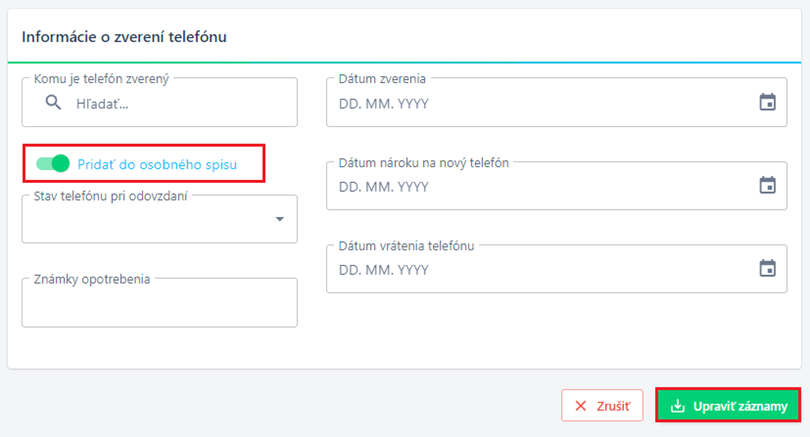Image resolution: width=810 pixels, height=437 pixels.
Task: Click the Komu je telefón zverený label
Action: tap(101, 79)
